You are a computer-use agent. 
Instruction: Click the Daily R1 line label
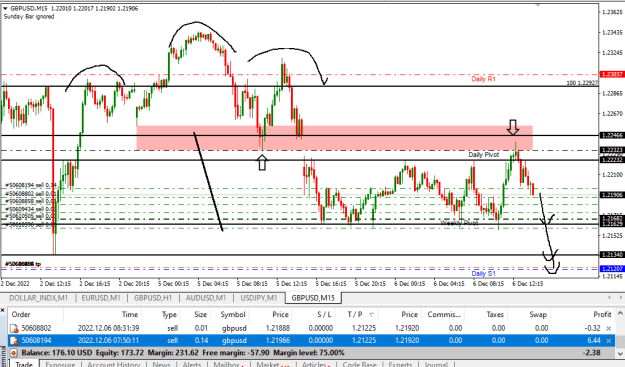pyautogui.click(x=483, y=79)
